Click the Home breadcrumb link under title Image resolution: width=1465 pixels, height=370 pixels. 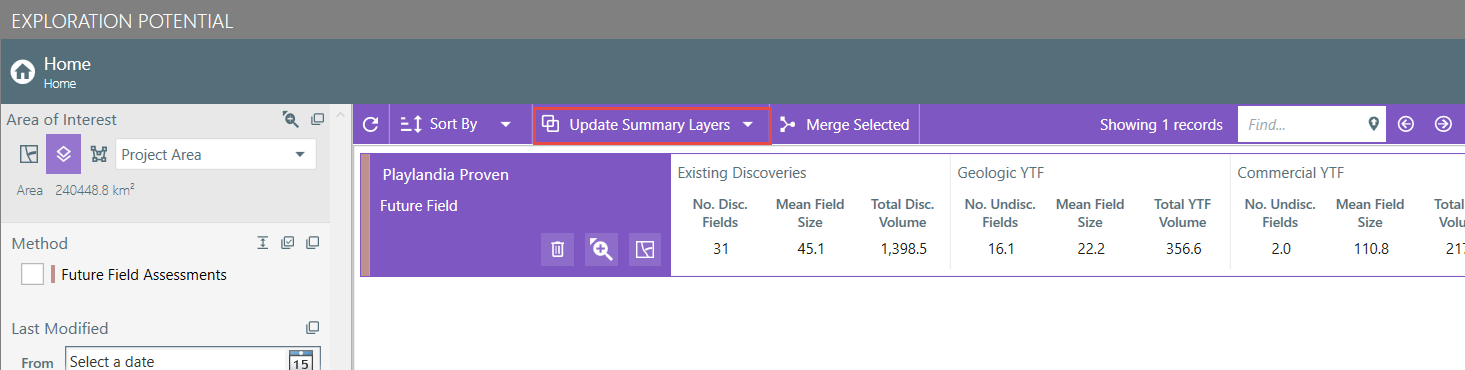coord(59,84)
